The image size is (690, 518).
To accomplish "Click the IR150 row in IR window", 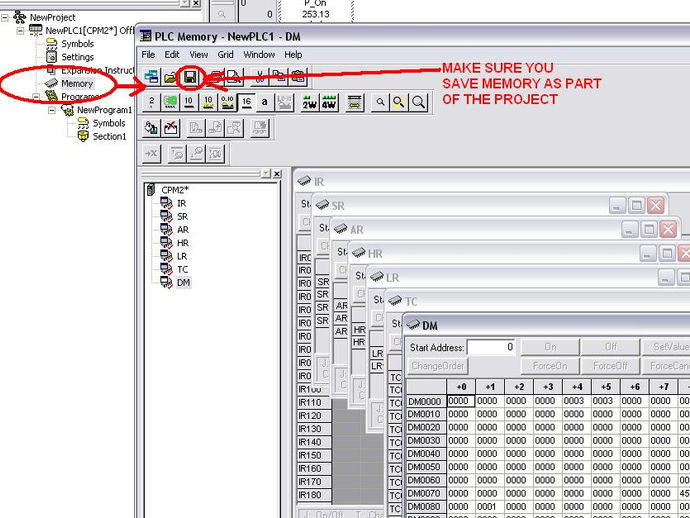I will [313, 456].
